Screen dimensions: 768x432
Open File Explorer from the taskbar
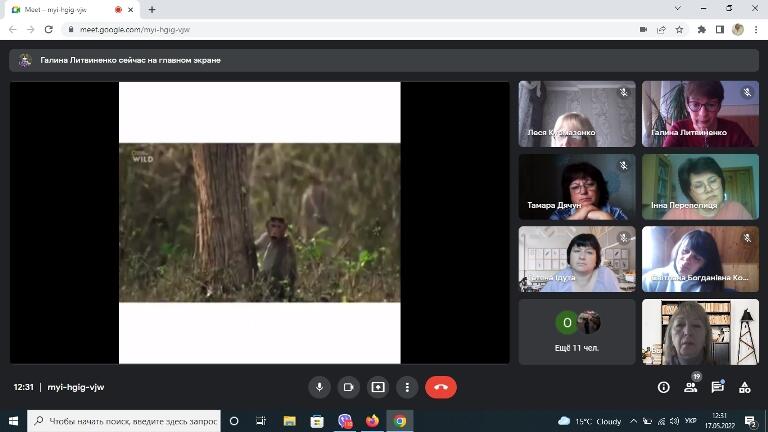(x=289, y=421)
